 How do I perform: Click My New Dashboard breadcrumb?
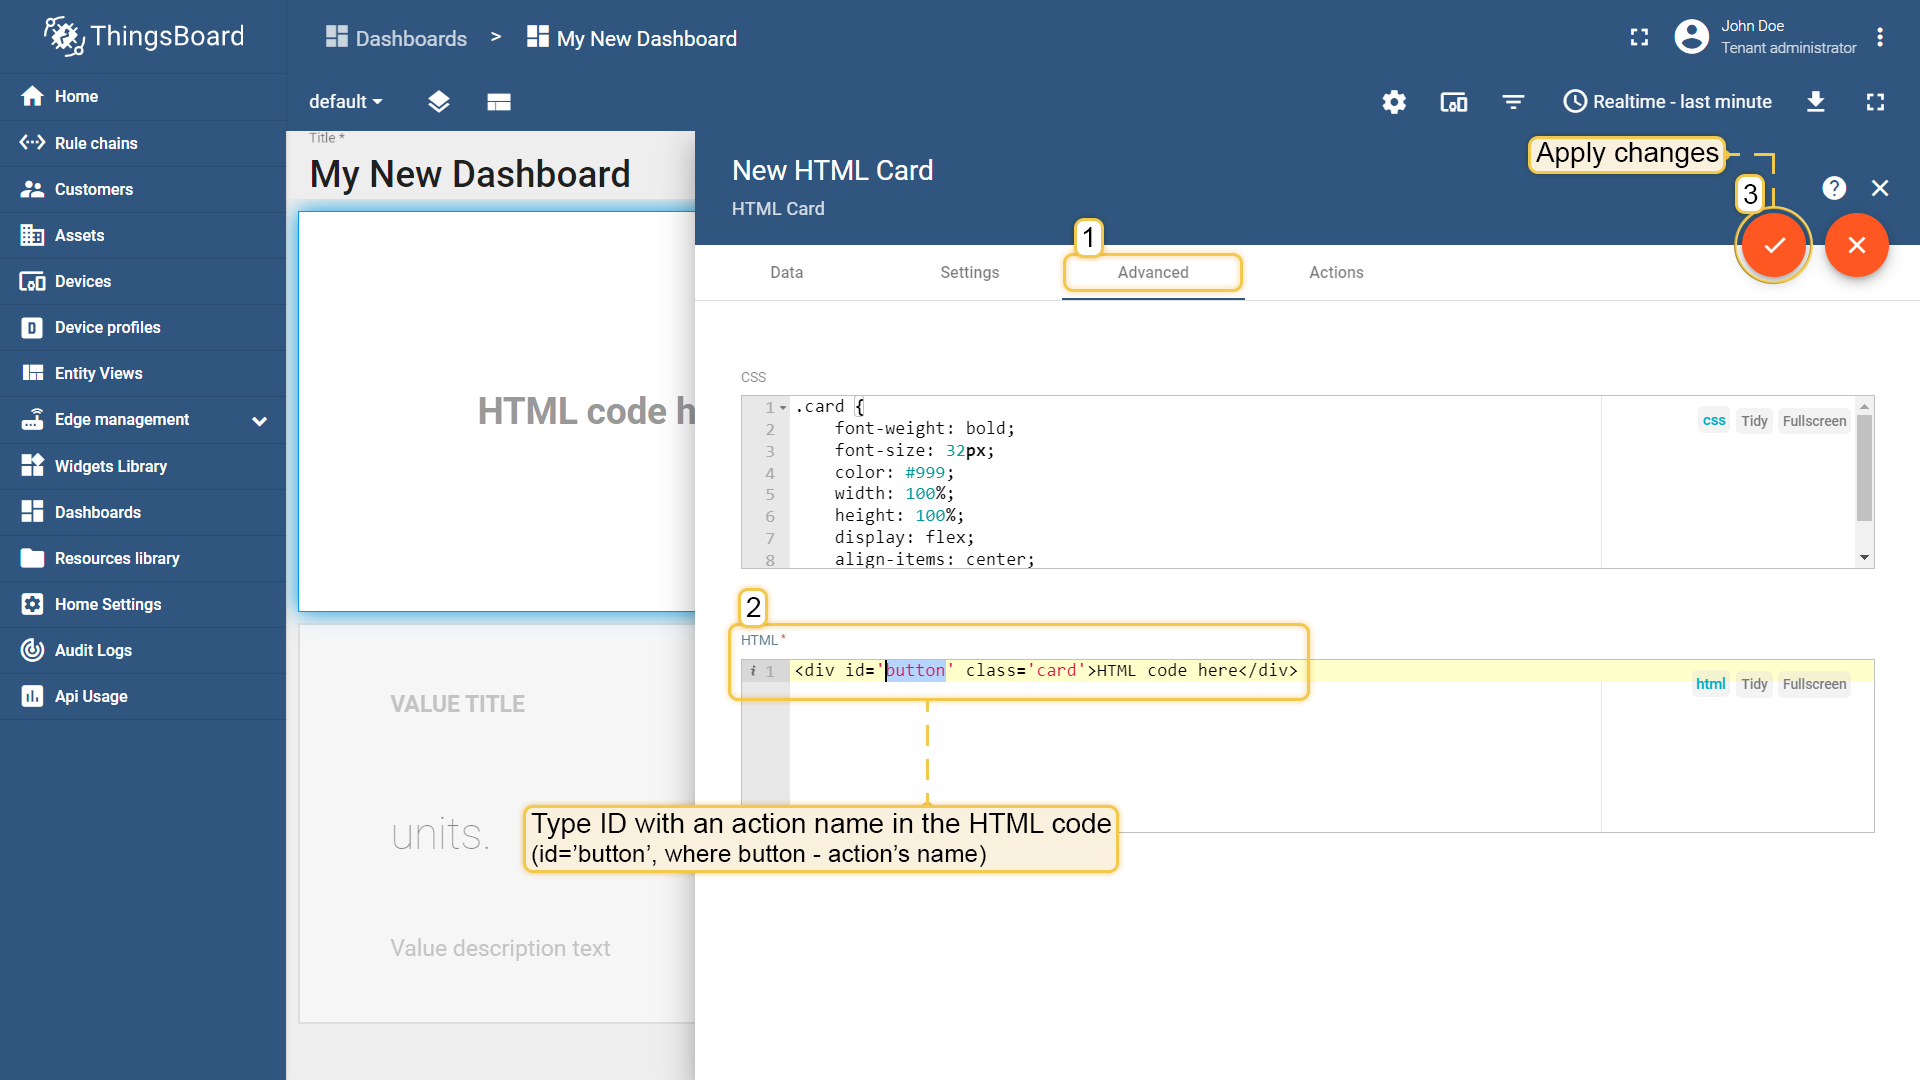[632, 38]
